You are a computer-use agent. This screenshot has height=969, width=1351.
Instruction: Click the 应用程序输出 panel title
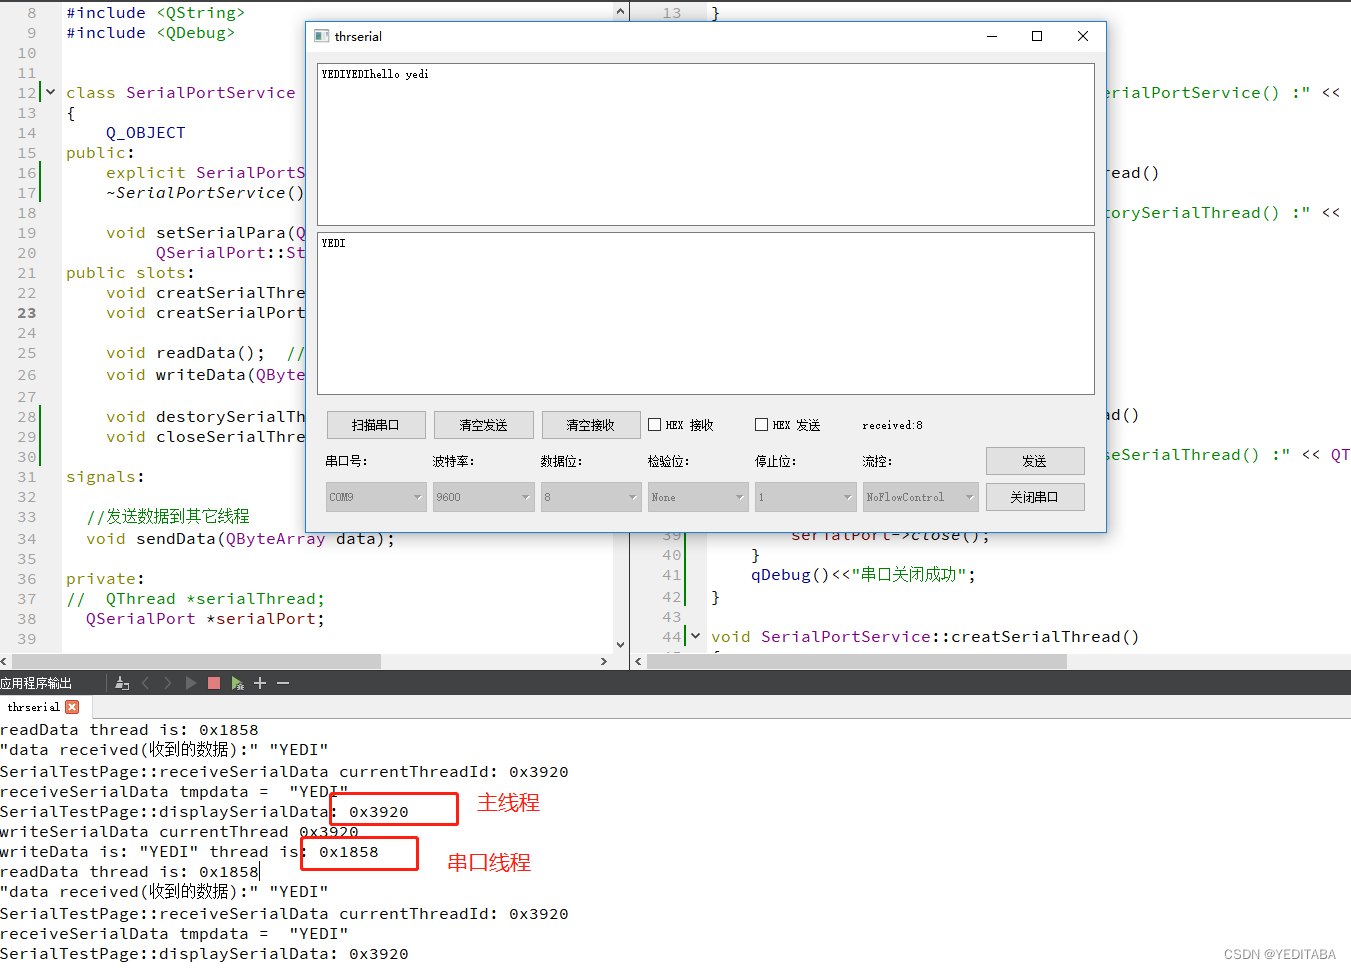tap(36, 683)
